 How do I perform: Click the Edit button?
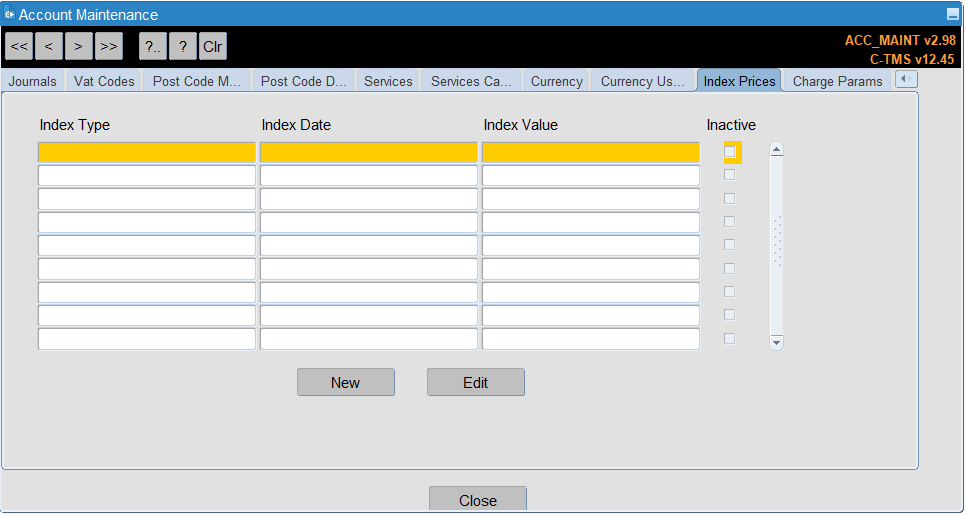click(x=476, y=382)
